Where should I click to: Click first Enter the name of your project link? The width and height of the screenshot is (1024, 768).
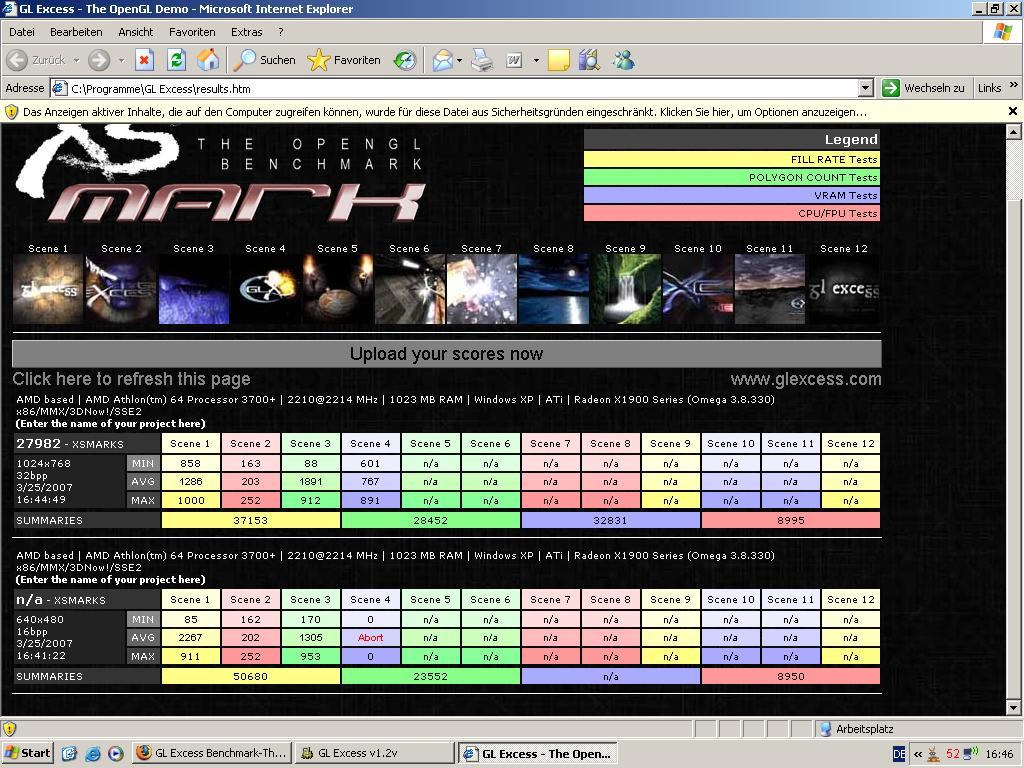(110, 423)
